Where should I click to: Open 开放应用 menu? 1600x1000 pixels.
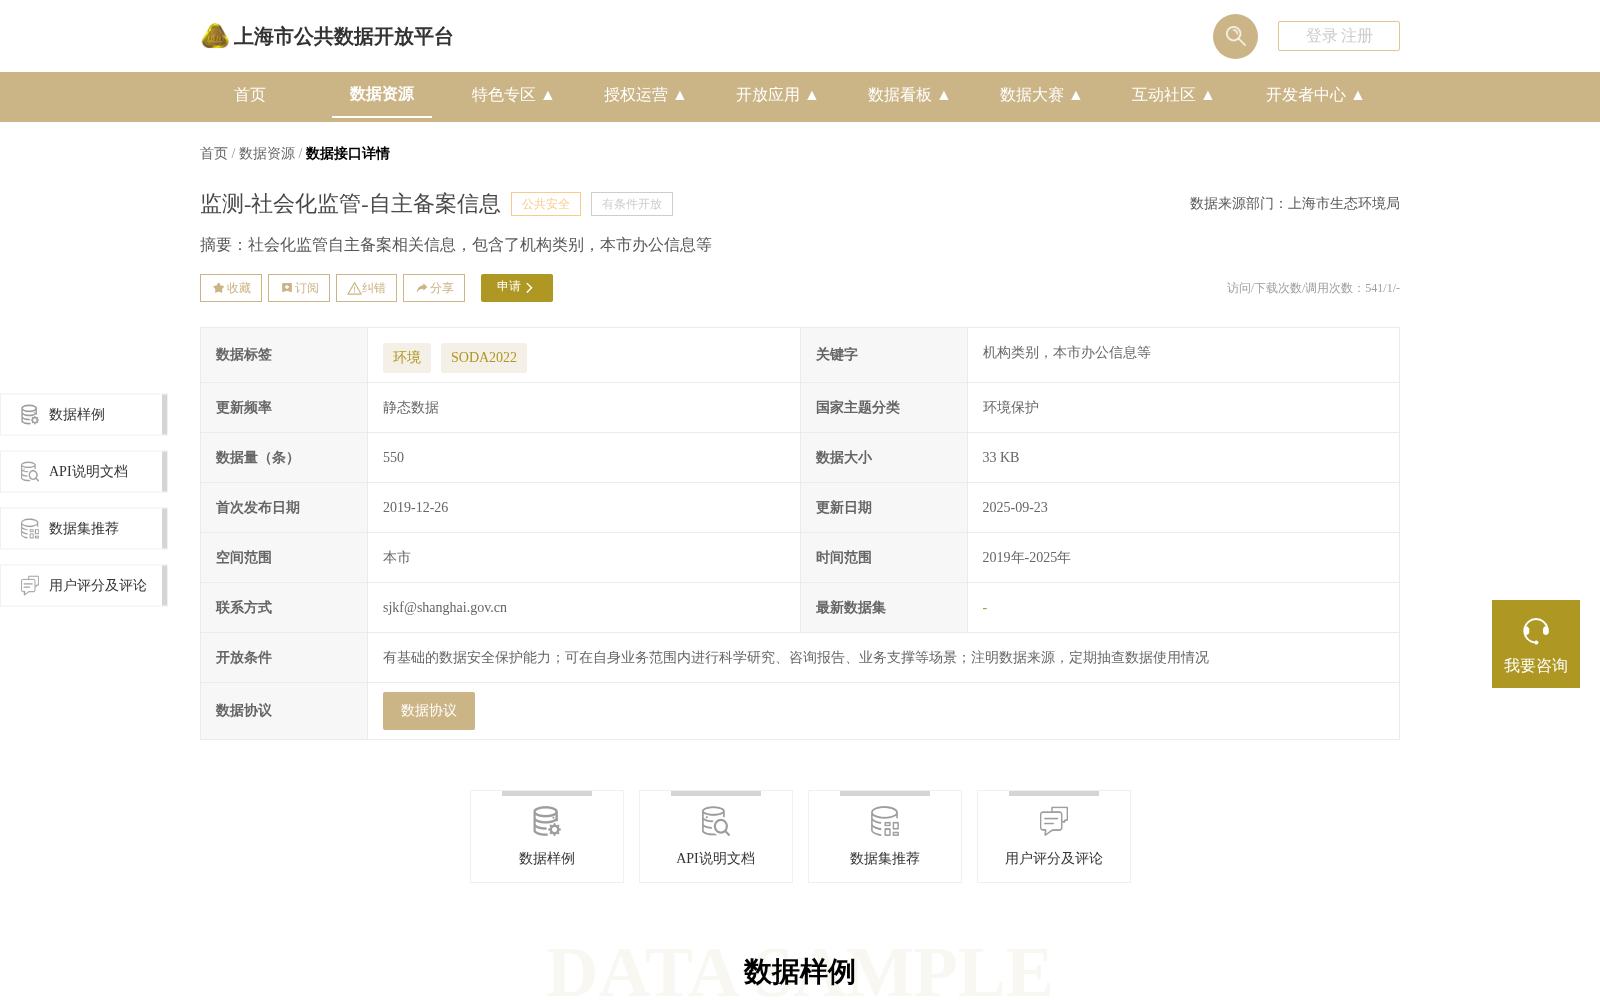tap(768, 95)
